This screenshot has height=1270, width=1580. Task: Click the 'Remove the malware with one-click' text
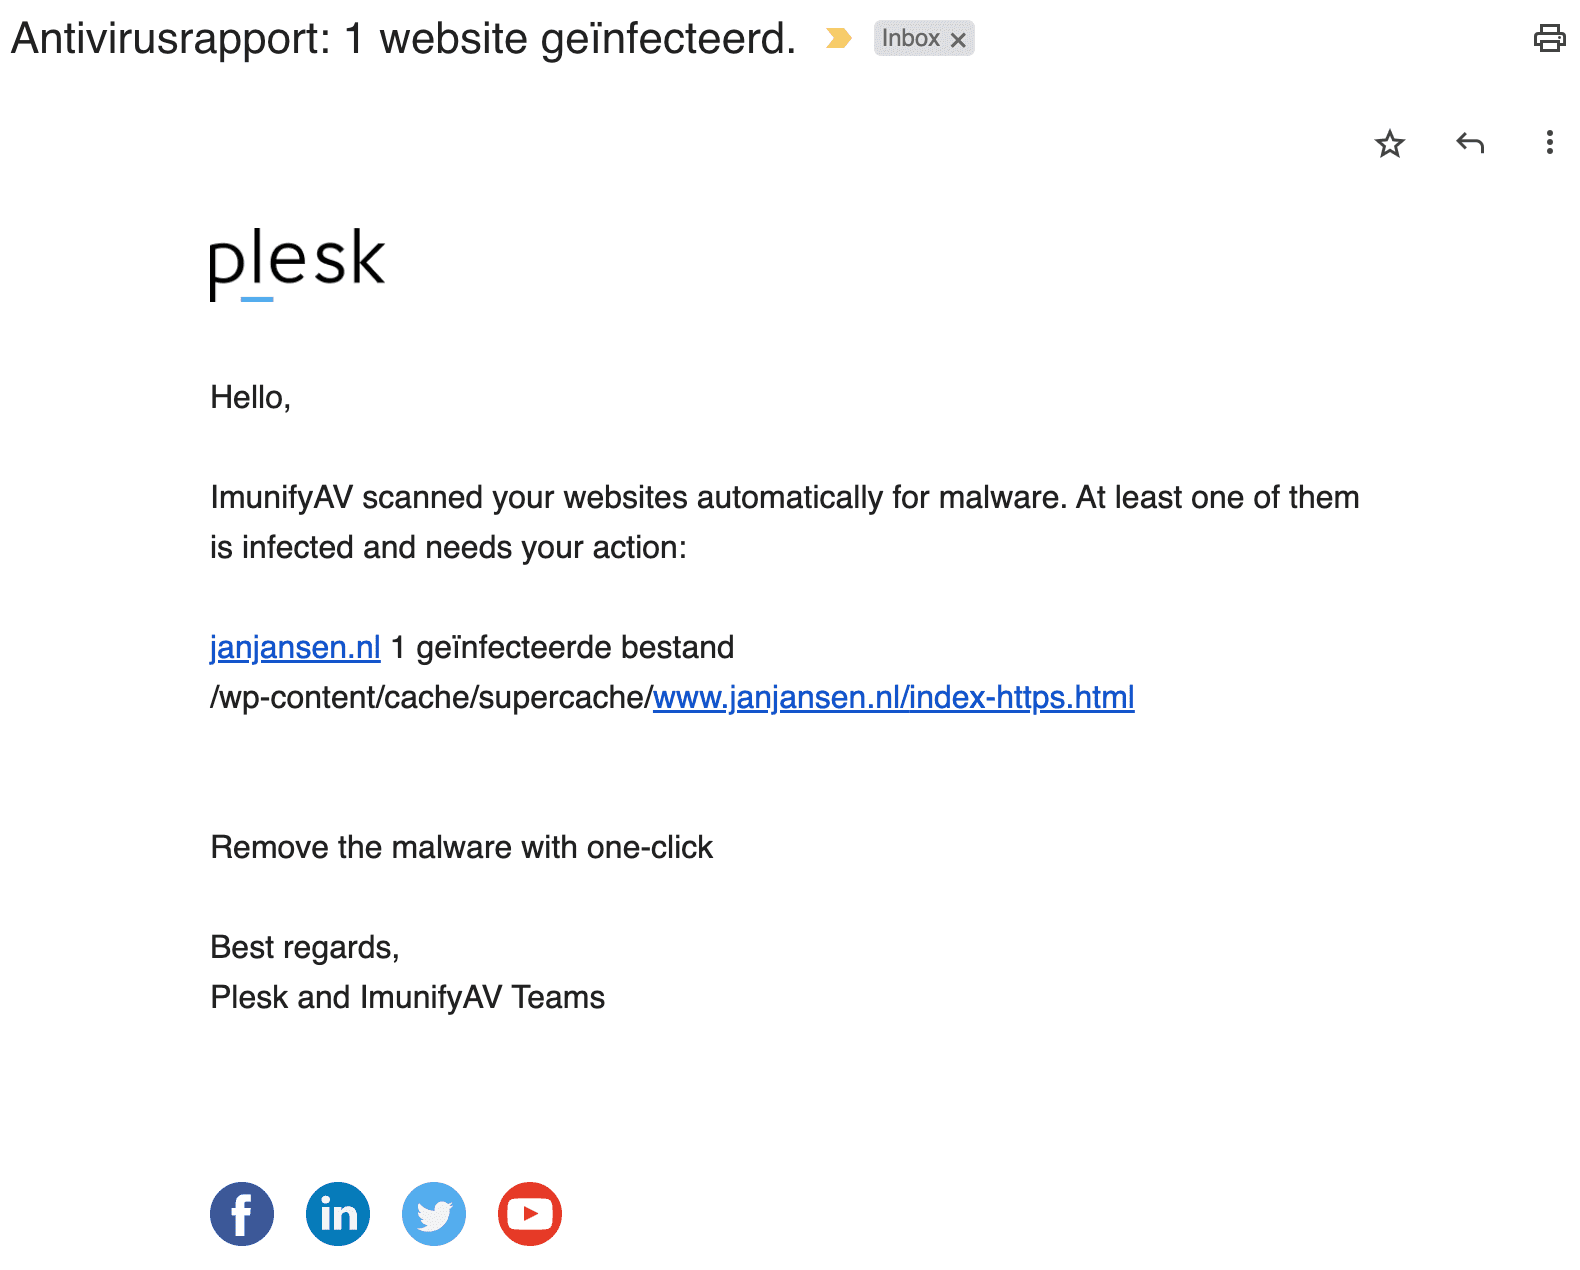pyautogui.click(x=461, y=847)
